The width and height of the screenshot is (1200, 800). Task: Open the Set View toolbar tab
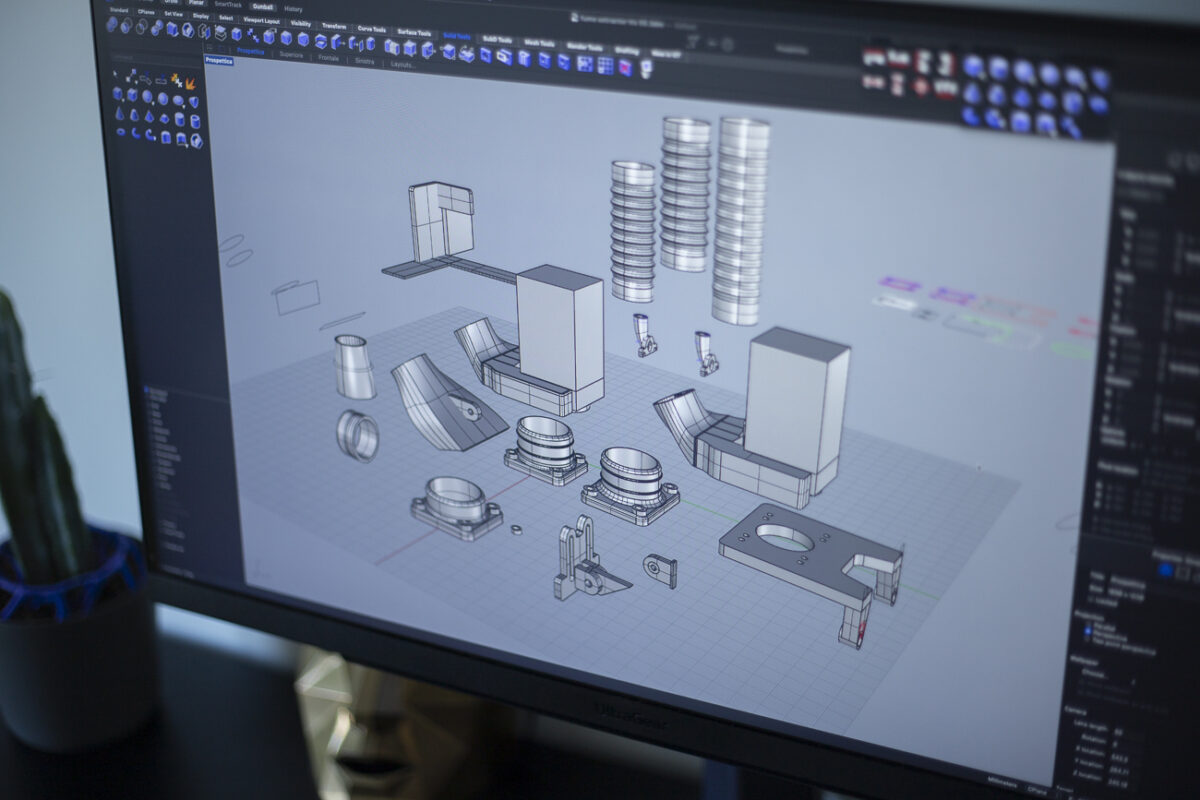click(173, 14)
